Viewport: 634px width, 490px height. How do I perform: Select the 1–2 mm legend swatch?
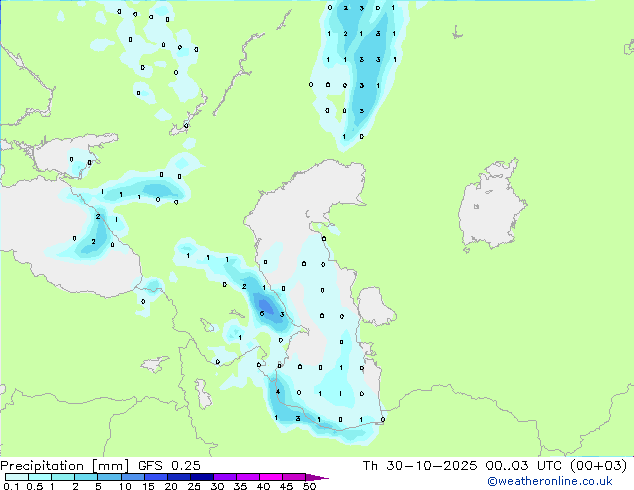pyautogui.click(x=63, y=477)
